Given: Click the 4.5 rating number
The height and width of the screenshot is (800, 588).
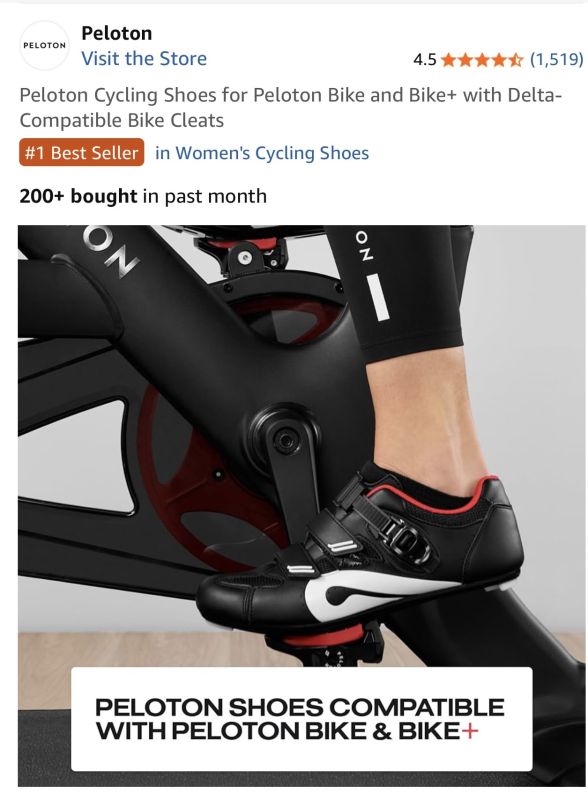Looking at the screenshot, I should click(425, 60).
